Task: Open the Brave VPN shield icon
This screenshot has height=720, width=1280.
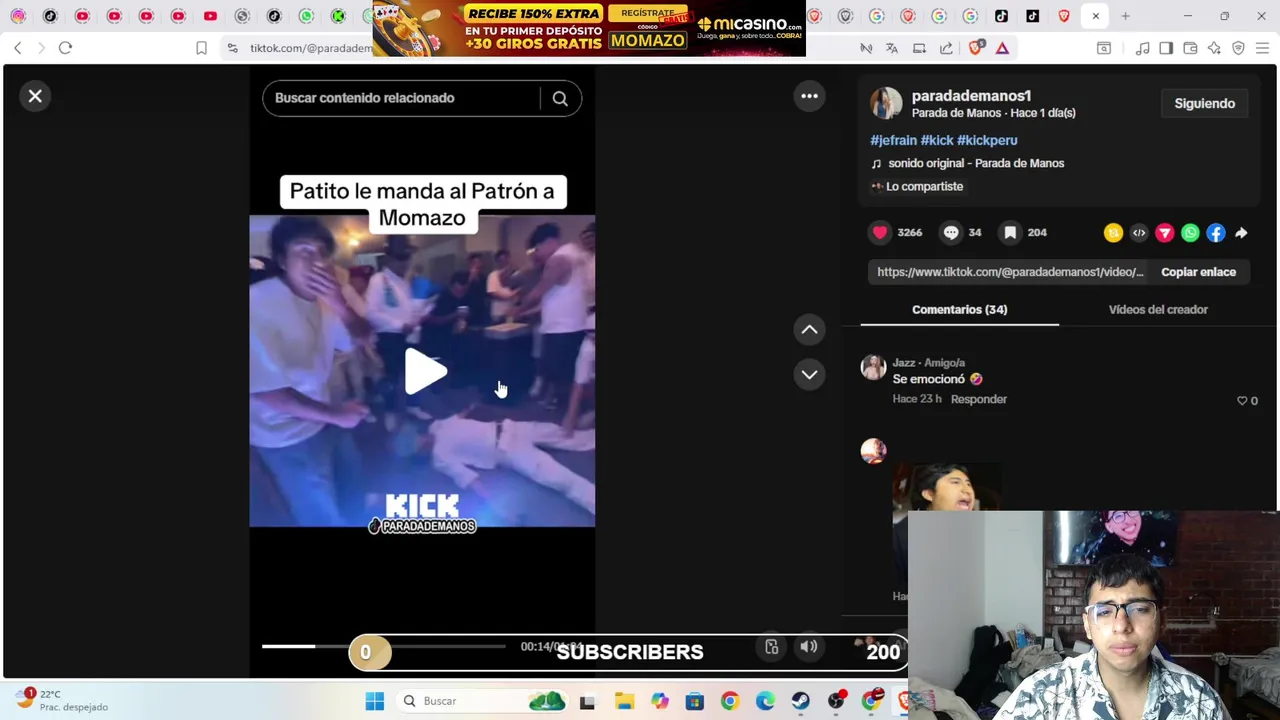Action: point(1238,48)
